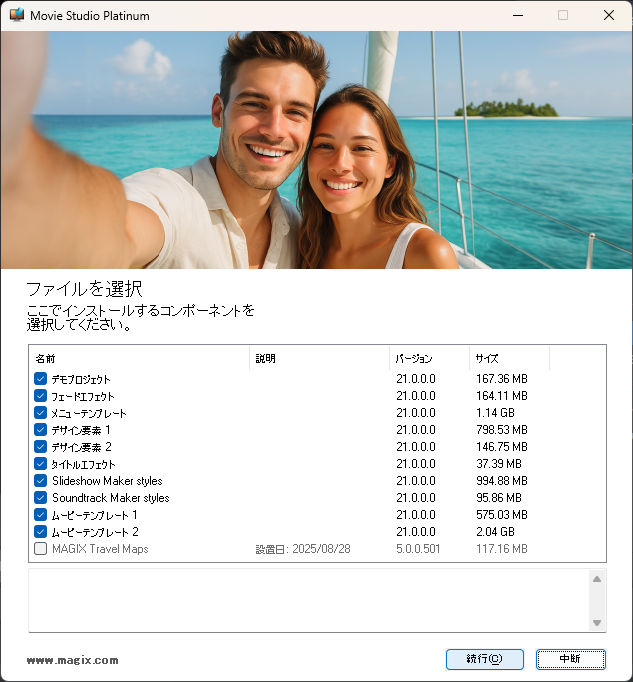Uncheck the タイトルエフェクト checkbox

(40, 464)
